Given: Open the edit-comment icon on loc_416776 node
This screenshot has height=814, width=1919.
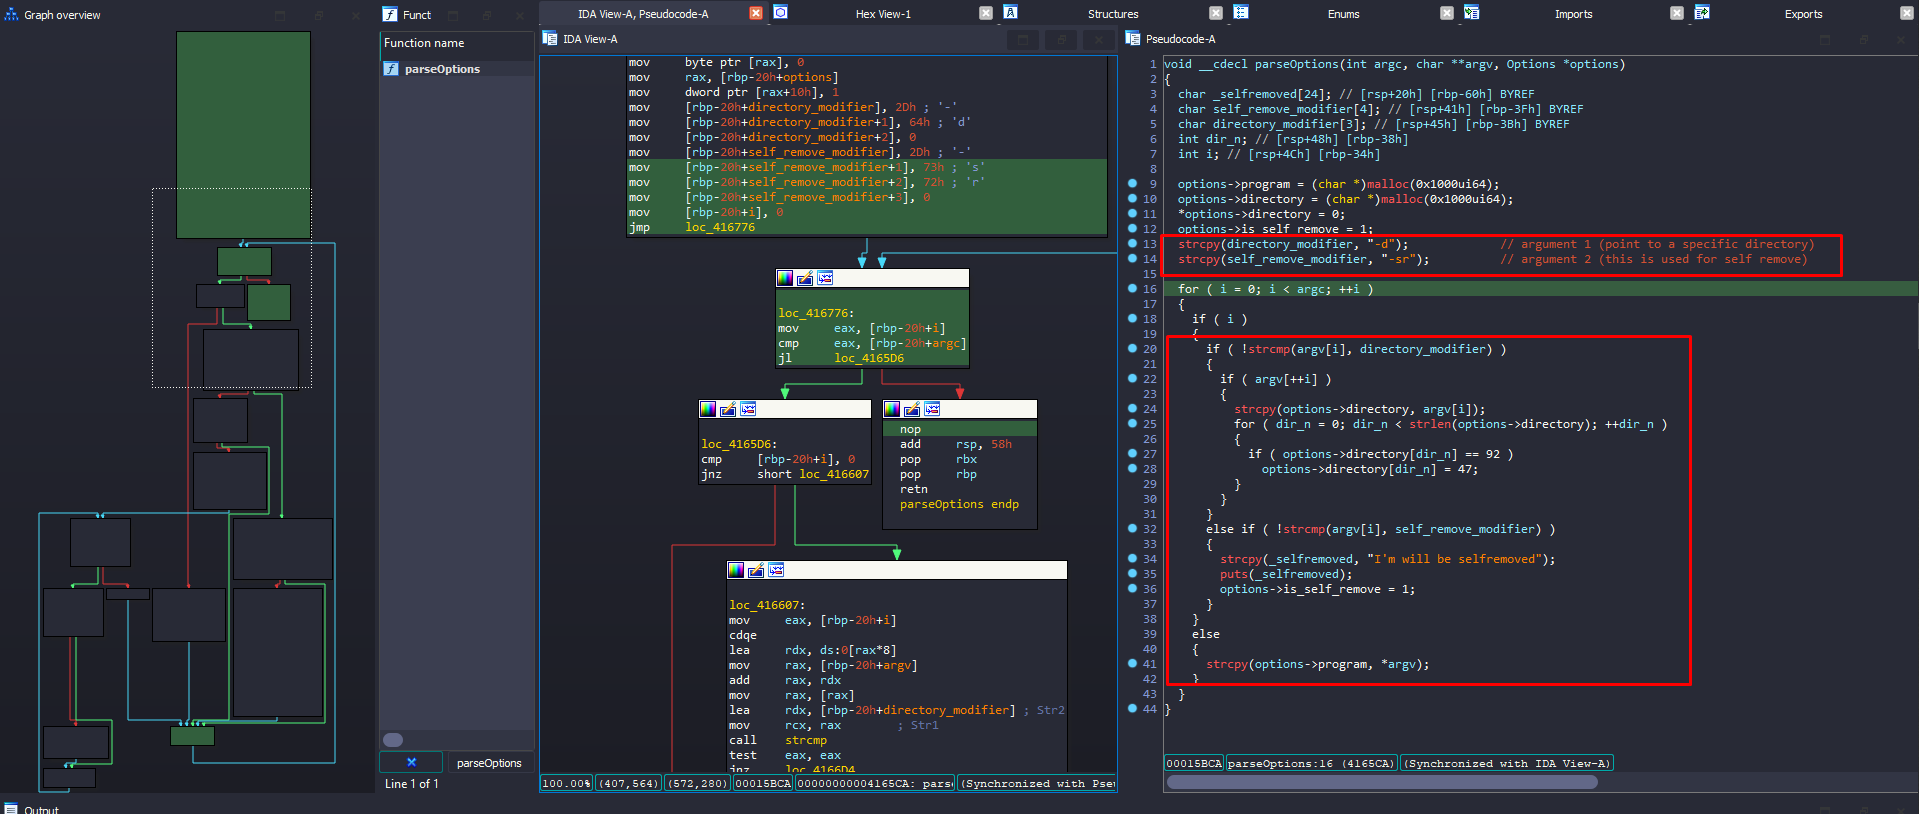Looking at the screenshot, I should tap(805, 278).
